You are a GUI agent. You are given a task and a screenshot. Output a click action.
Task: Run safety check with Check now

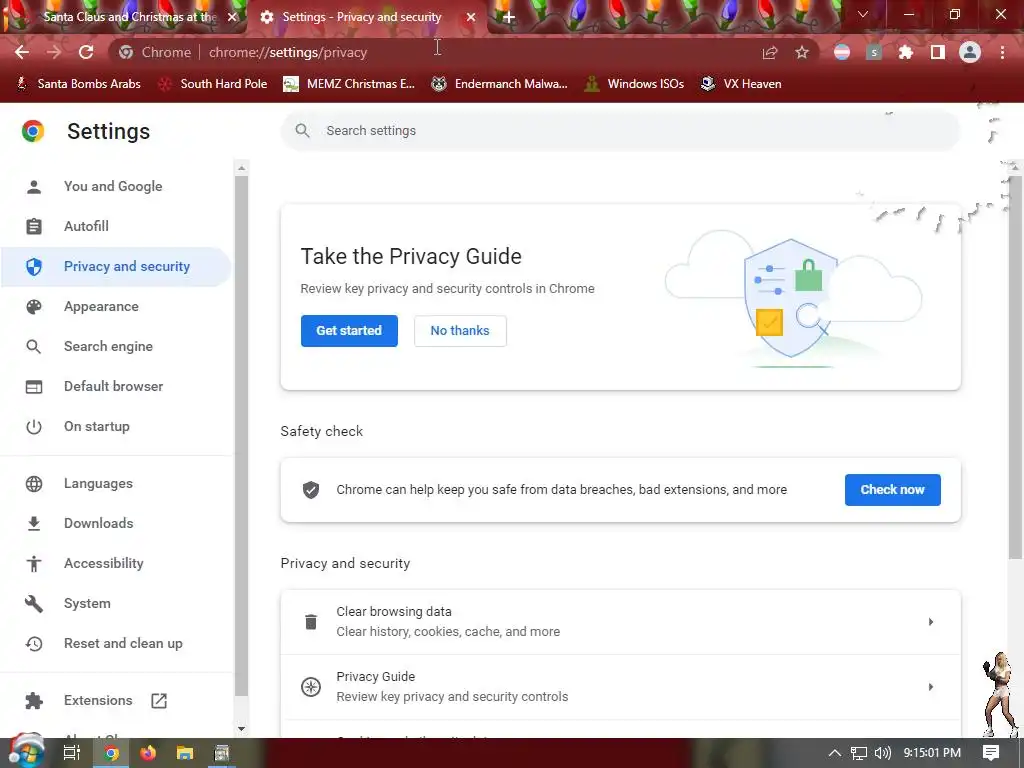(x=893, y=490)
